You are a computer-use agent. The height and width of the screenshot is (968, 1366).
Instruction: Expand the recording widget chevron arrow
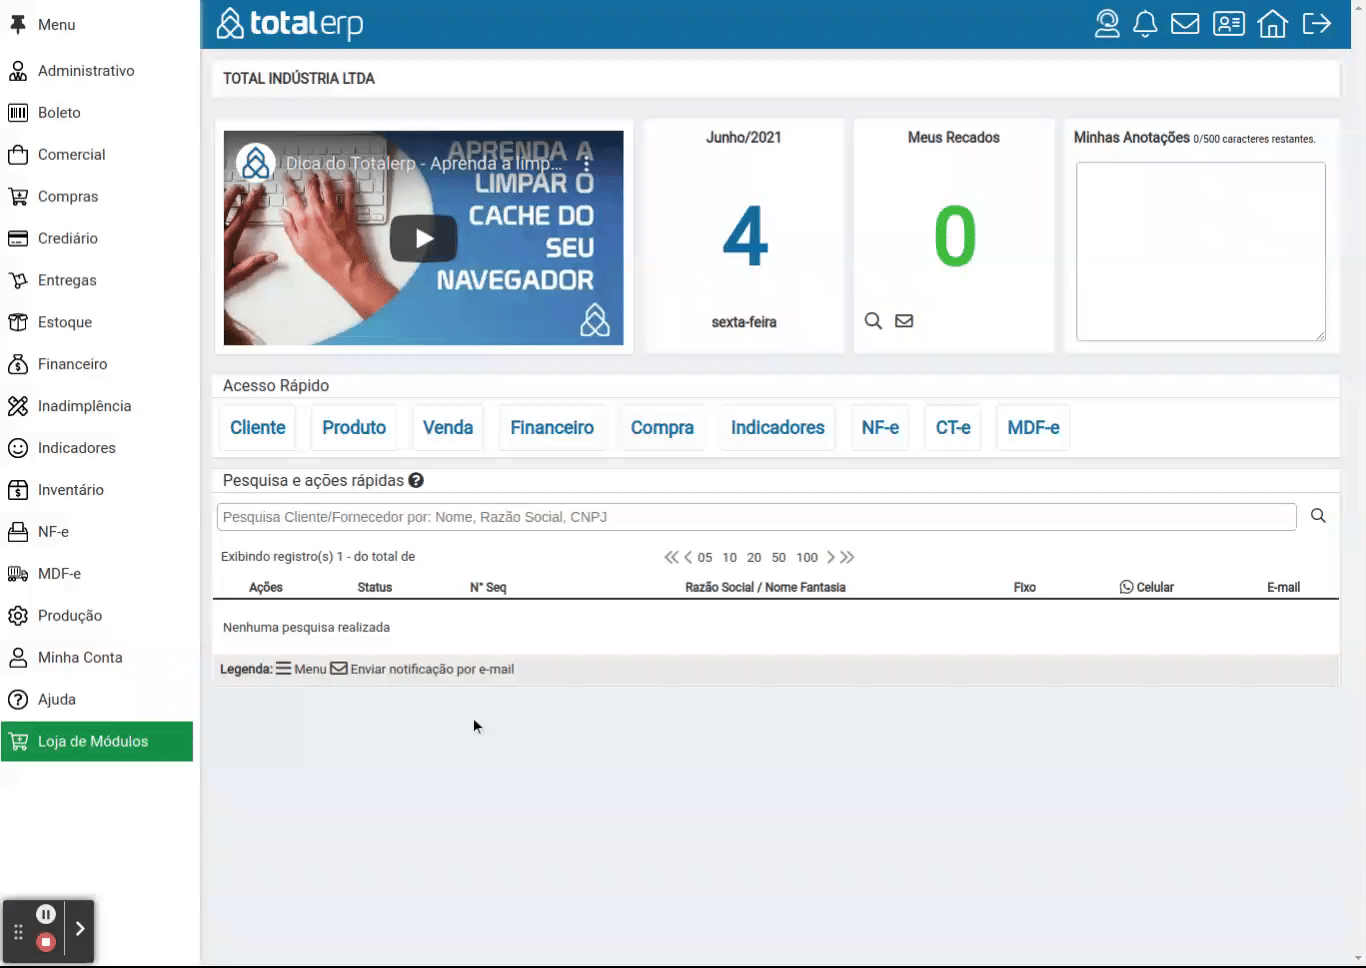tap(80, 929)
